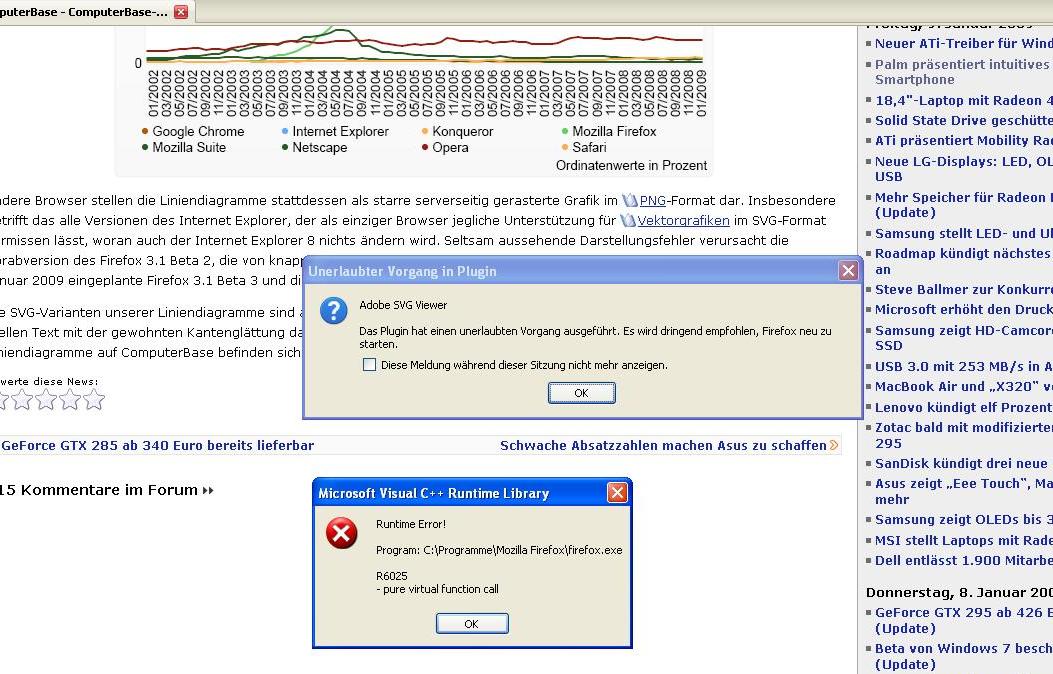This screenshot has height=674, width=1053.
Task: Open 'Zotac bald mit modifizierter' news
Action: [x=964, y=436]
